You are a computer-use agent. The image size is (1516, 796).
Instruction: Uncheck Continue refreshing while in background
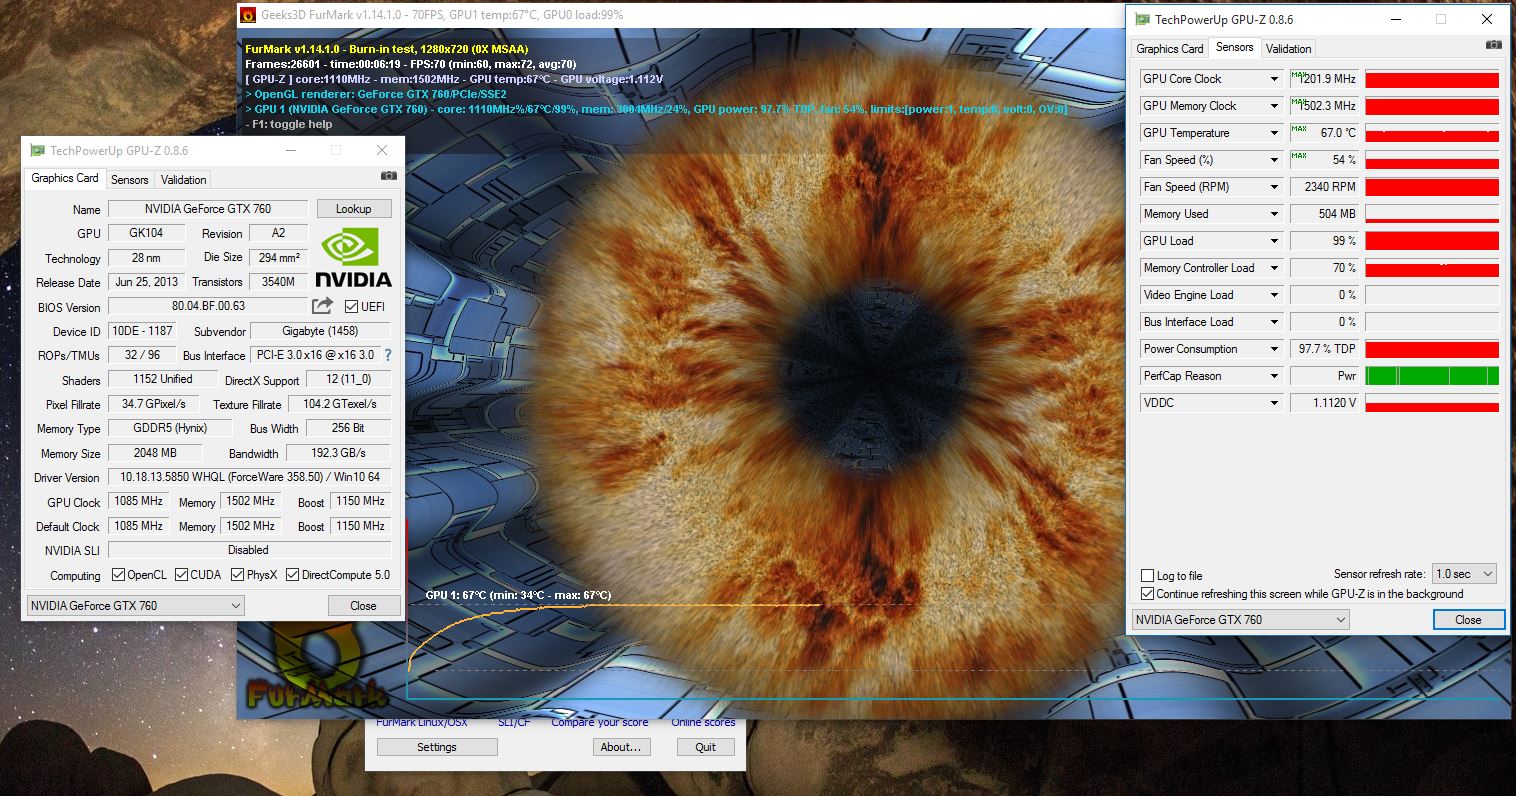click(1148, 594)
